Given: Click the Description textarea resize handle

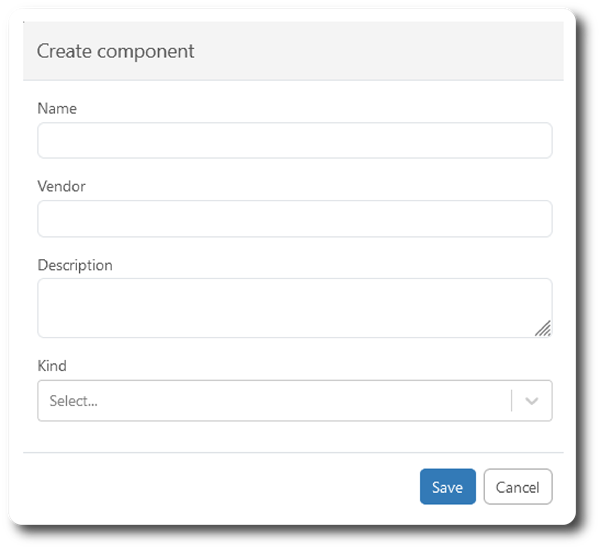Looking at the screenshot, I should tap(543, 329).
